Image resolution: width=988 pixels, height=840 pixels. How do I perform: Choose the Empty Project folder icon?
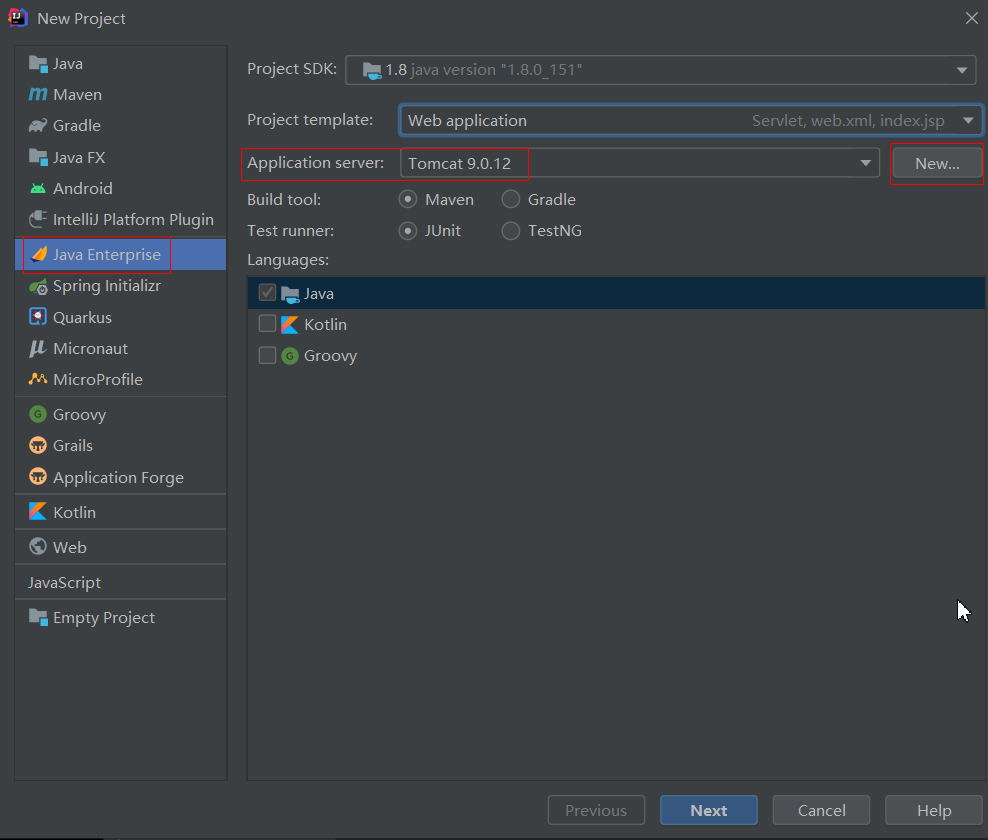pos(38,618)
